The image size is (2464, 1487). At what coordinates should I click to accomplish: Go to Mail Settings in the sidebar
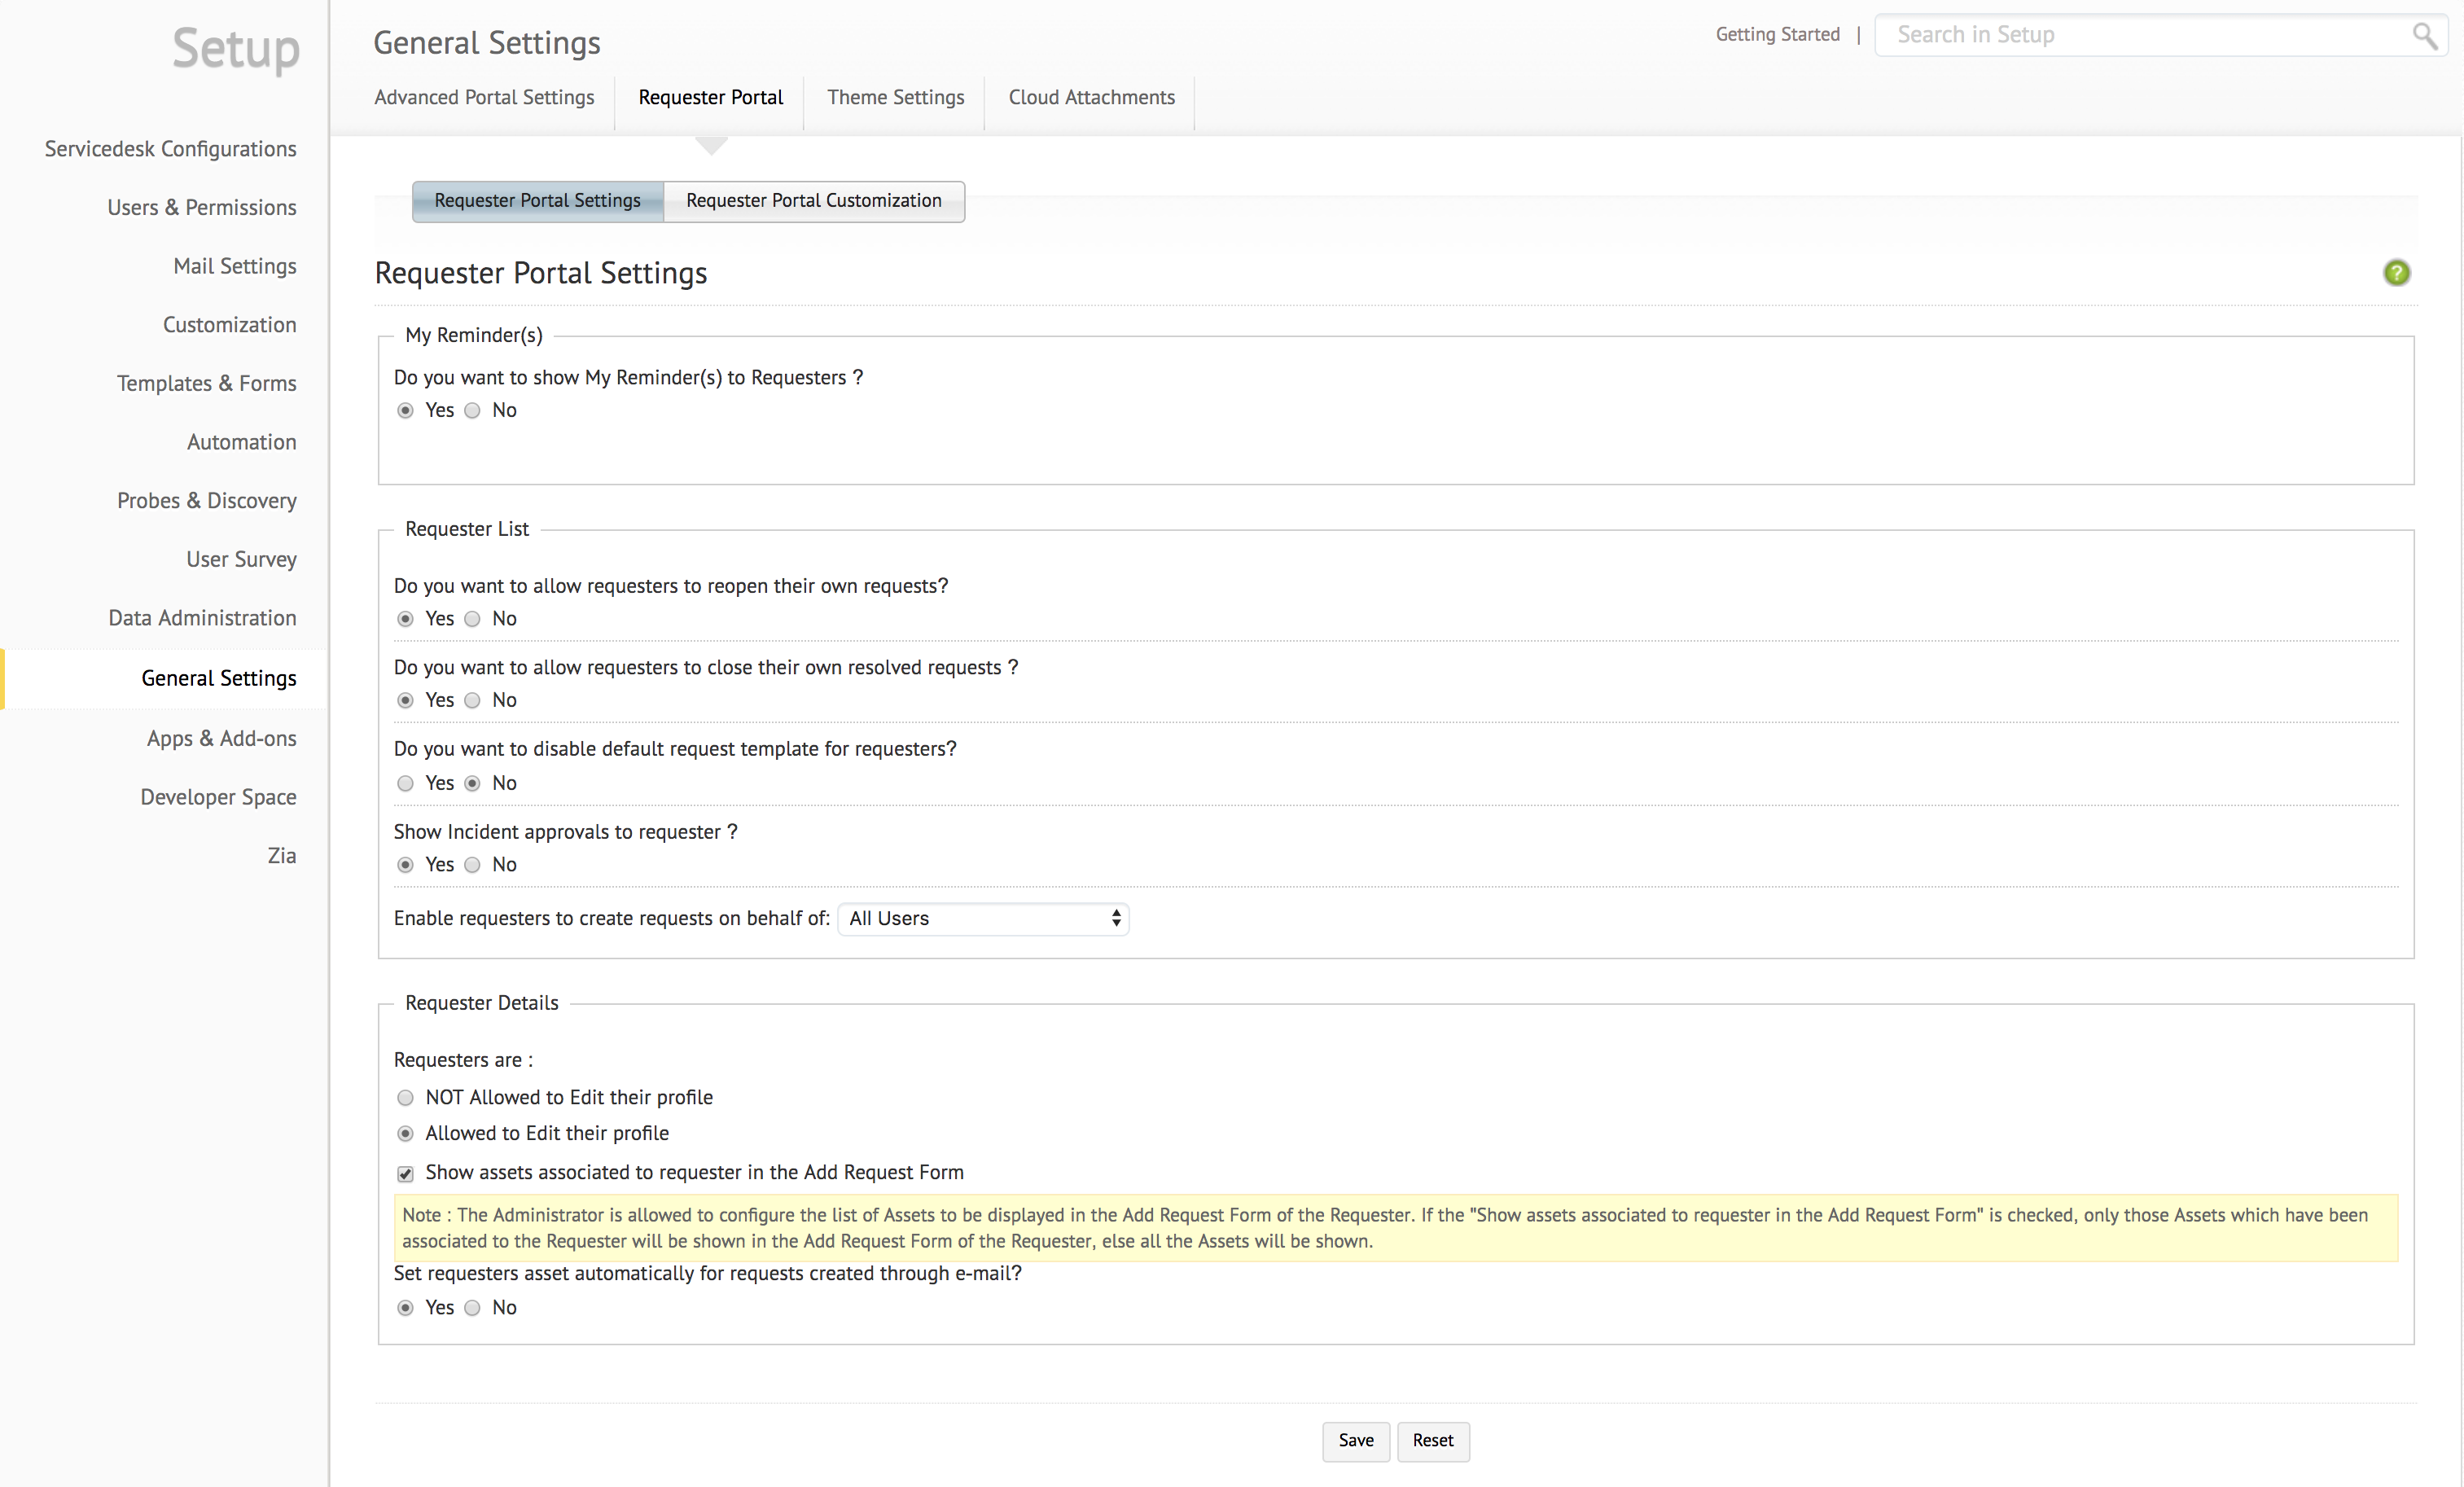pos(235,266)
